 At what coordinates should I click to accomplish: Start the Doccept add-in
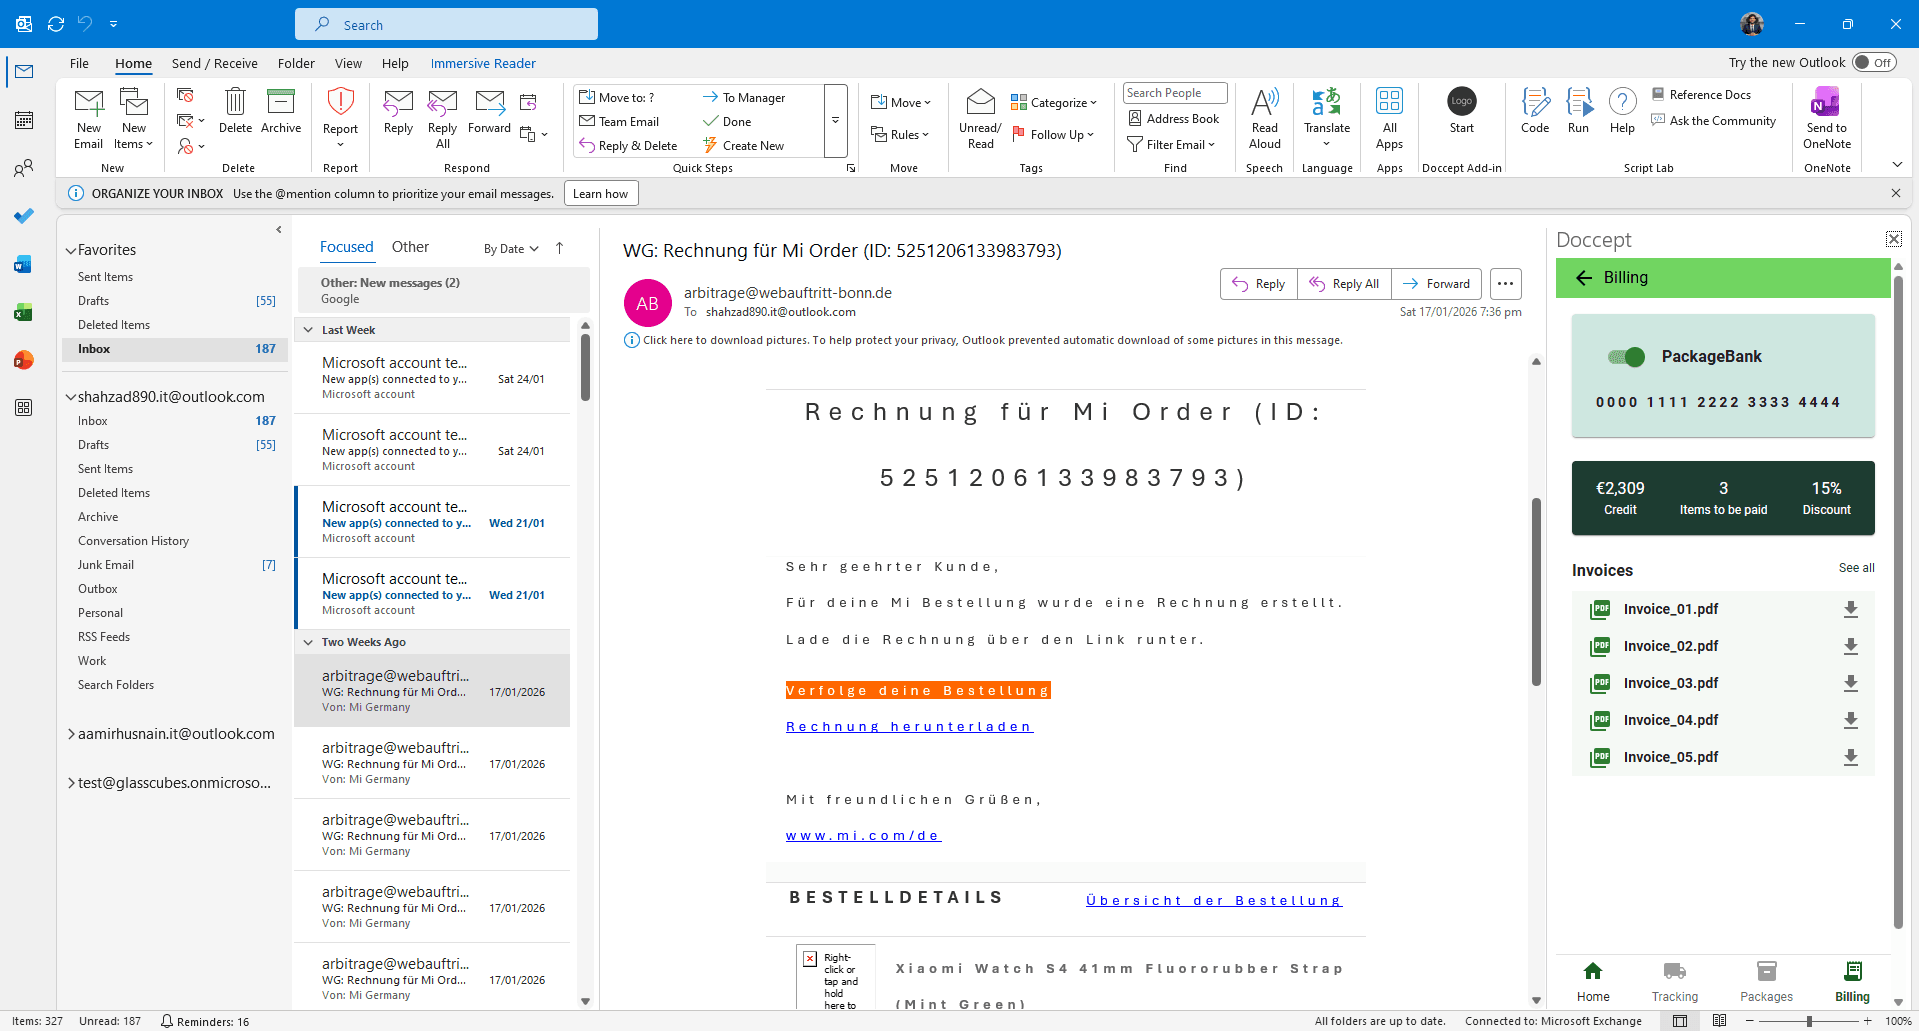coord(1461,111)
